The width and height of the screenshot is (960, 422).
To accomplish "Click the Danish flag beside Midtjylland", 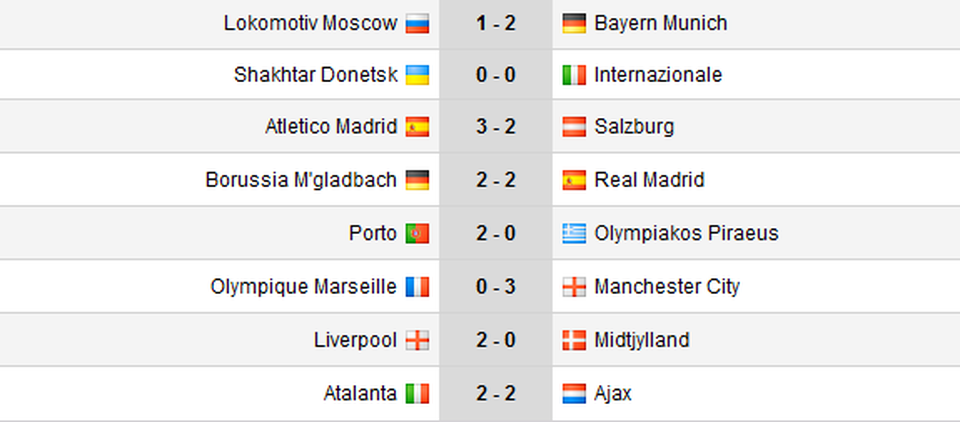I will point(574,341).
